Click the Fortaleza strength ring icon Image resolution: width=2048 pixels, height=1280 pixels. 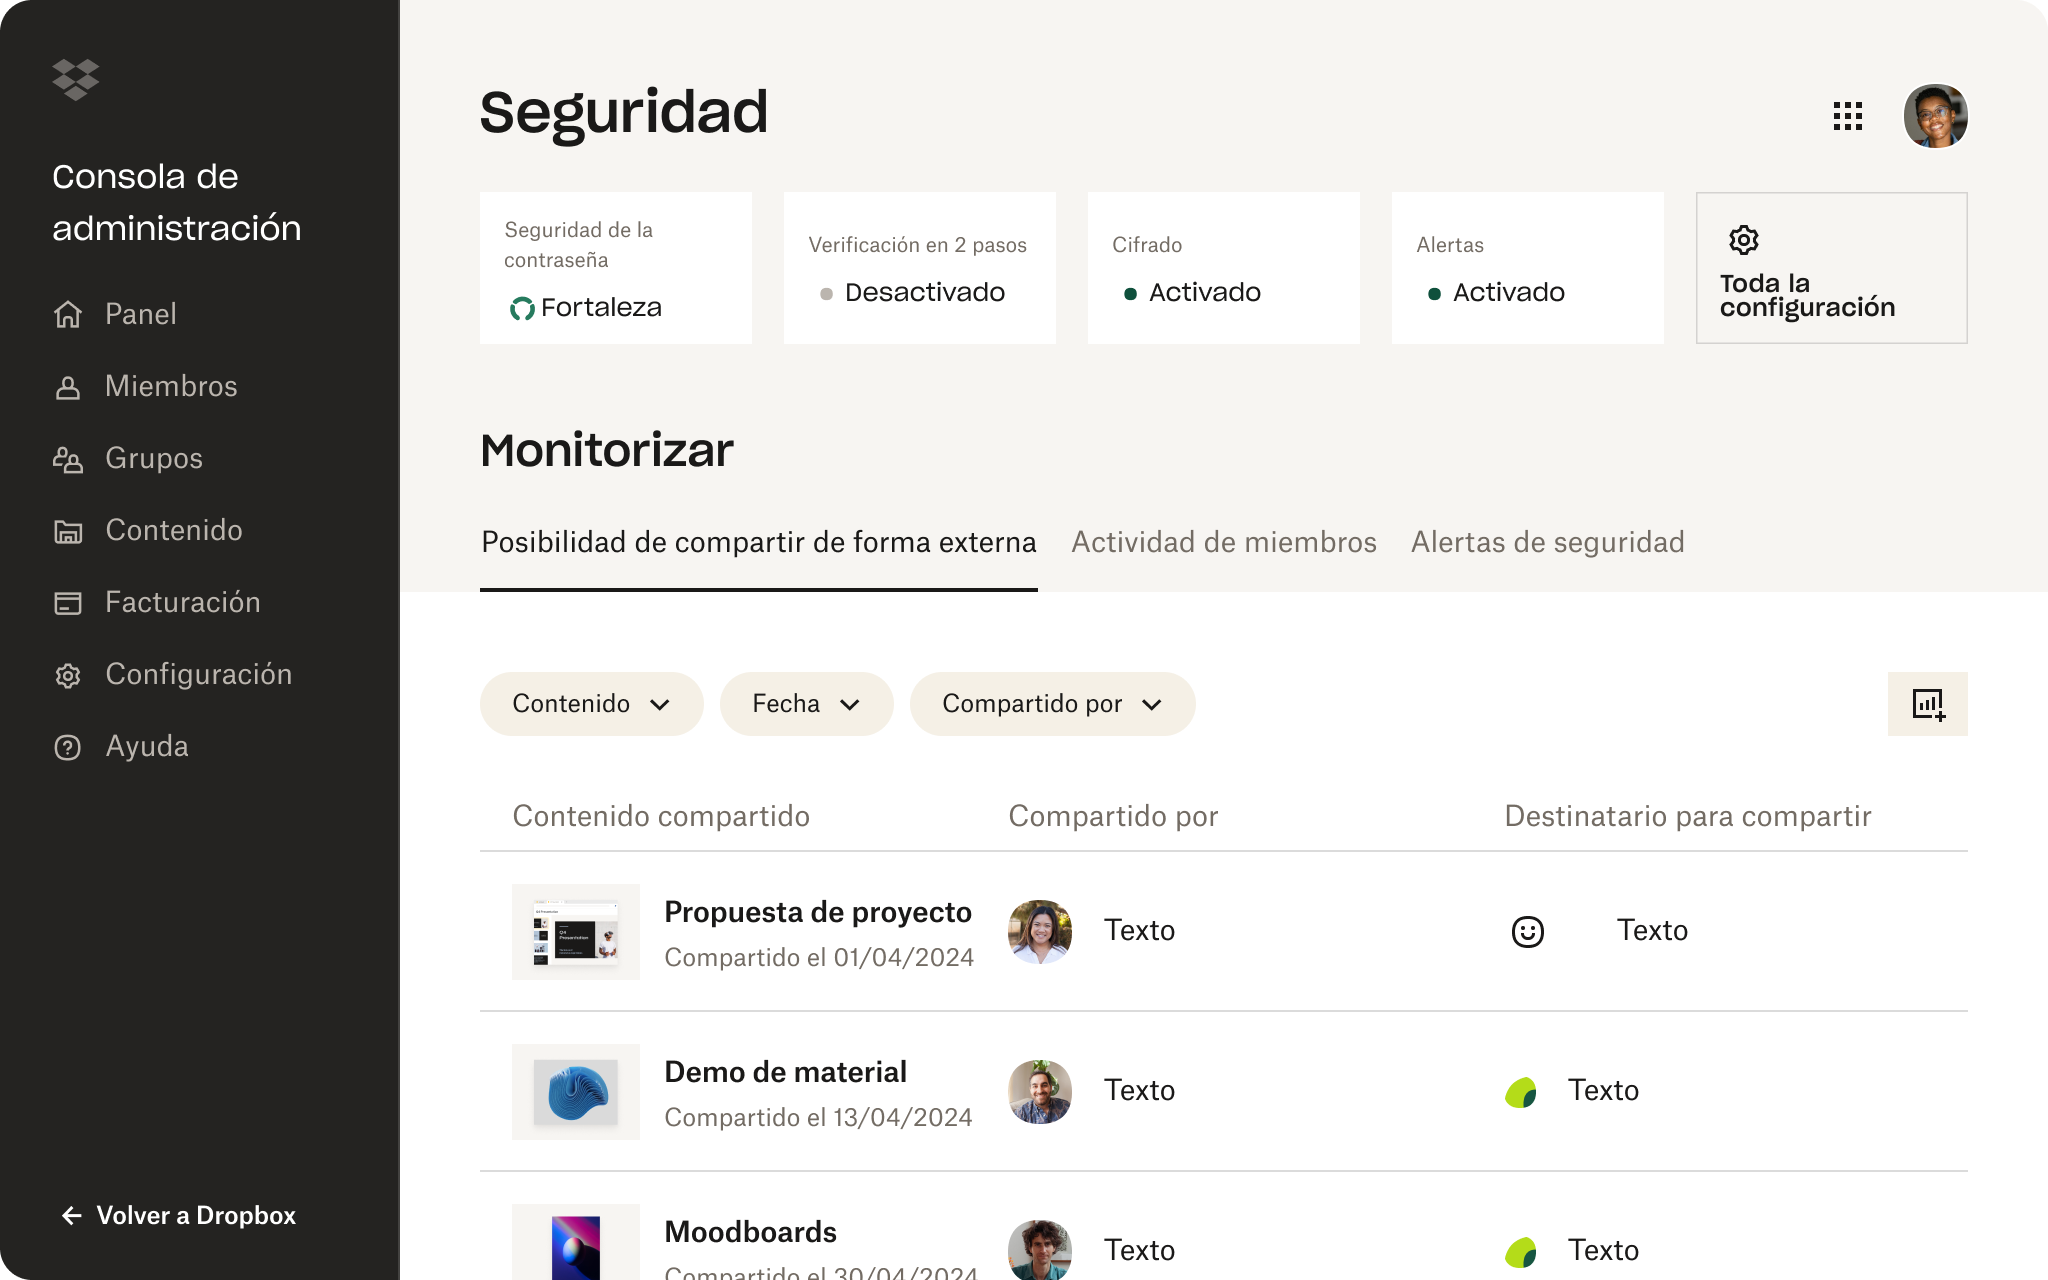522,309
